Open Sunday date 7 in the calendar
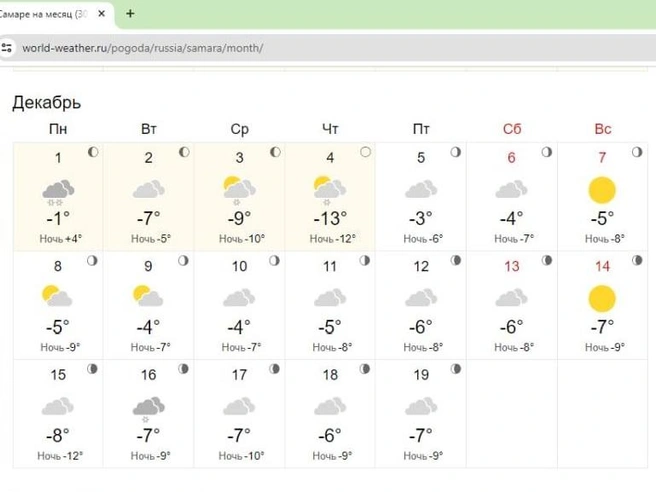656x492 pixels. pos(602,158)
